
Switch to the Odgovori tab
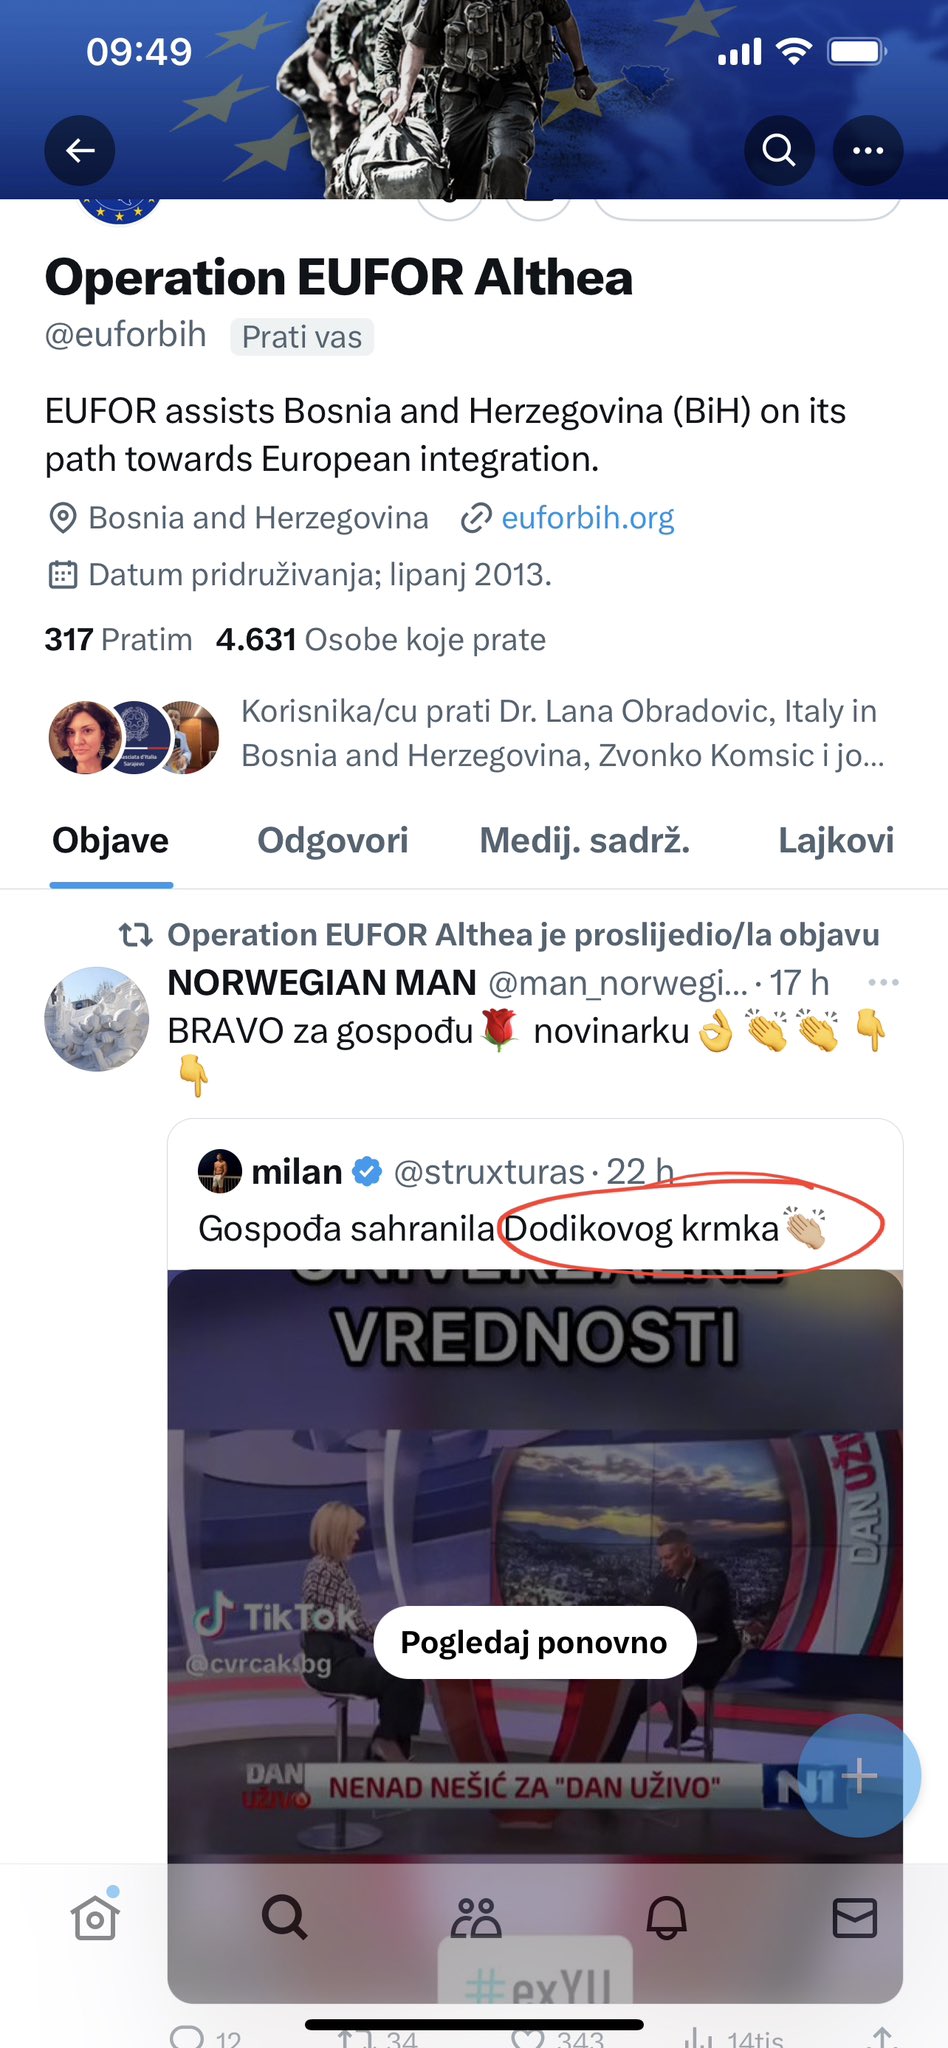tap(333, 841)
